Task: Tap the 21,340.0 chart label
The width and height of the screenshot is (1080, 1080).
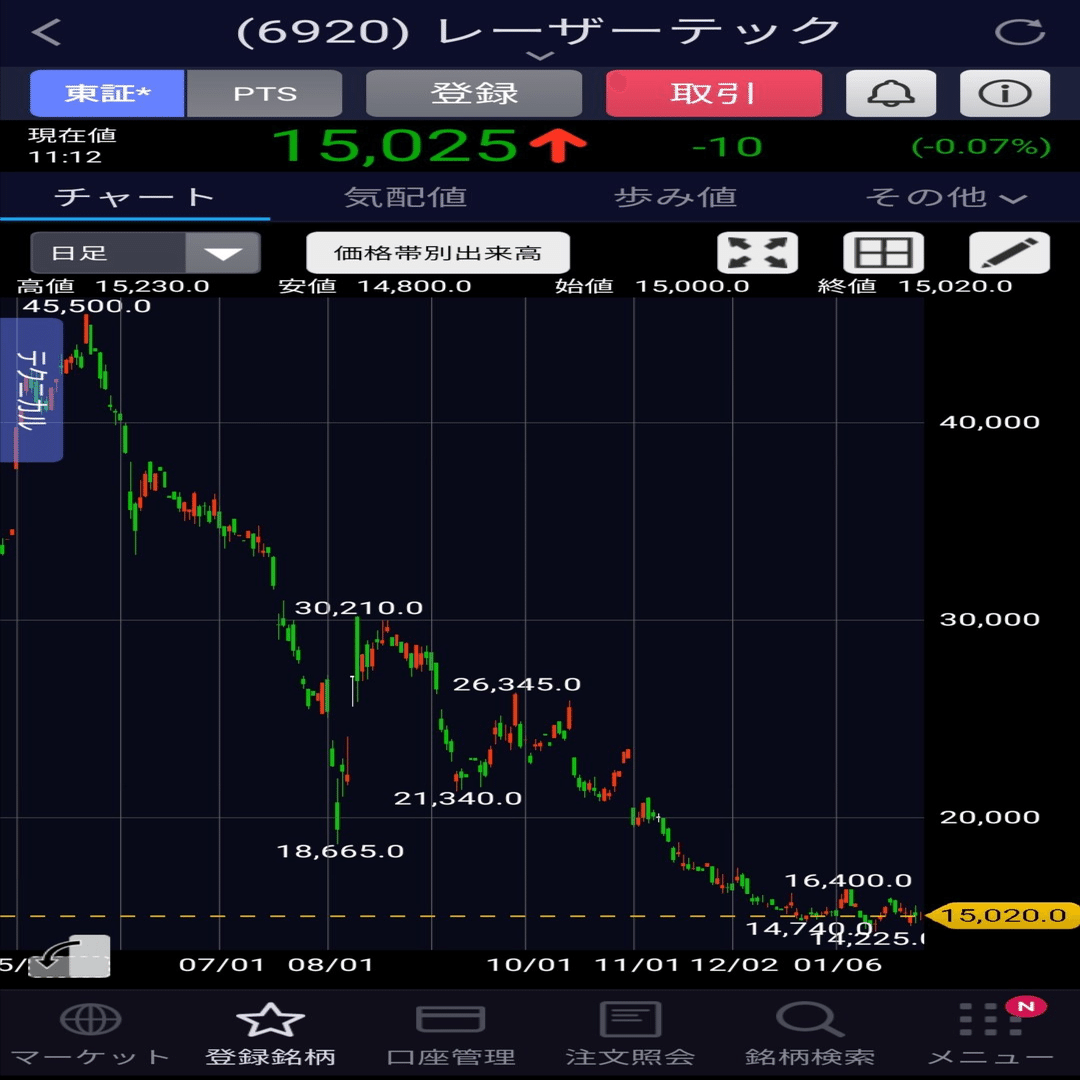Action: point(457,798)
